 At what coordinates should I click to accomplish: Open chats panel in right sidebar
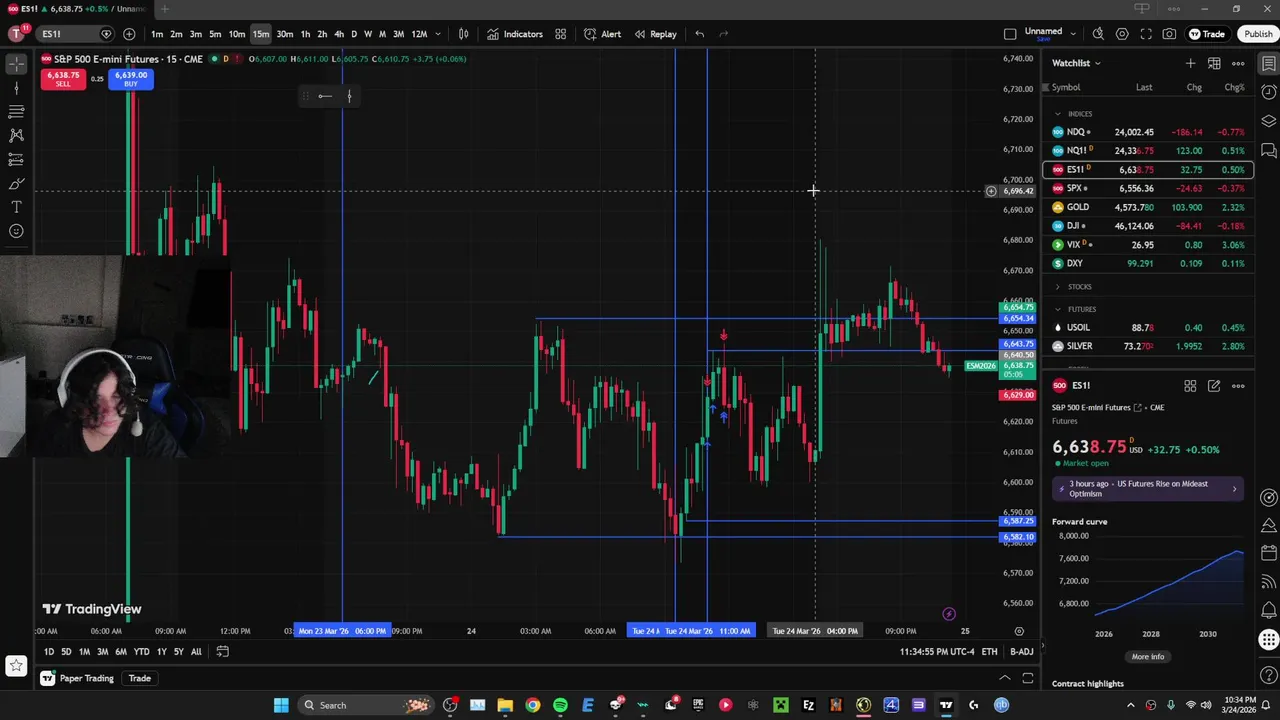point(1269,151)
